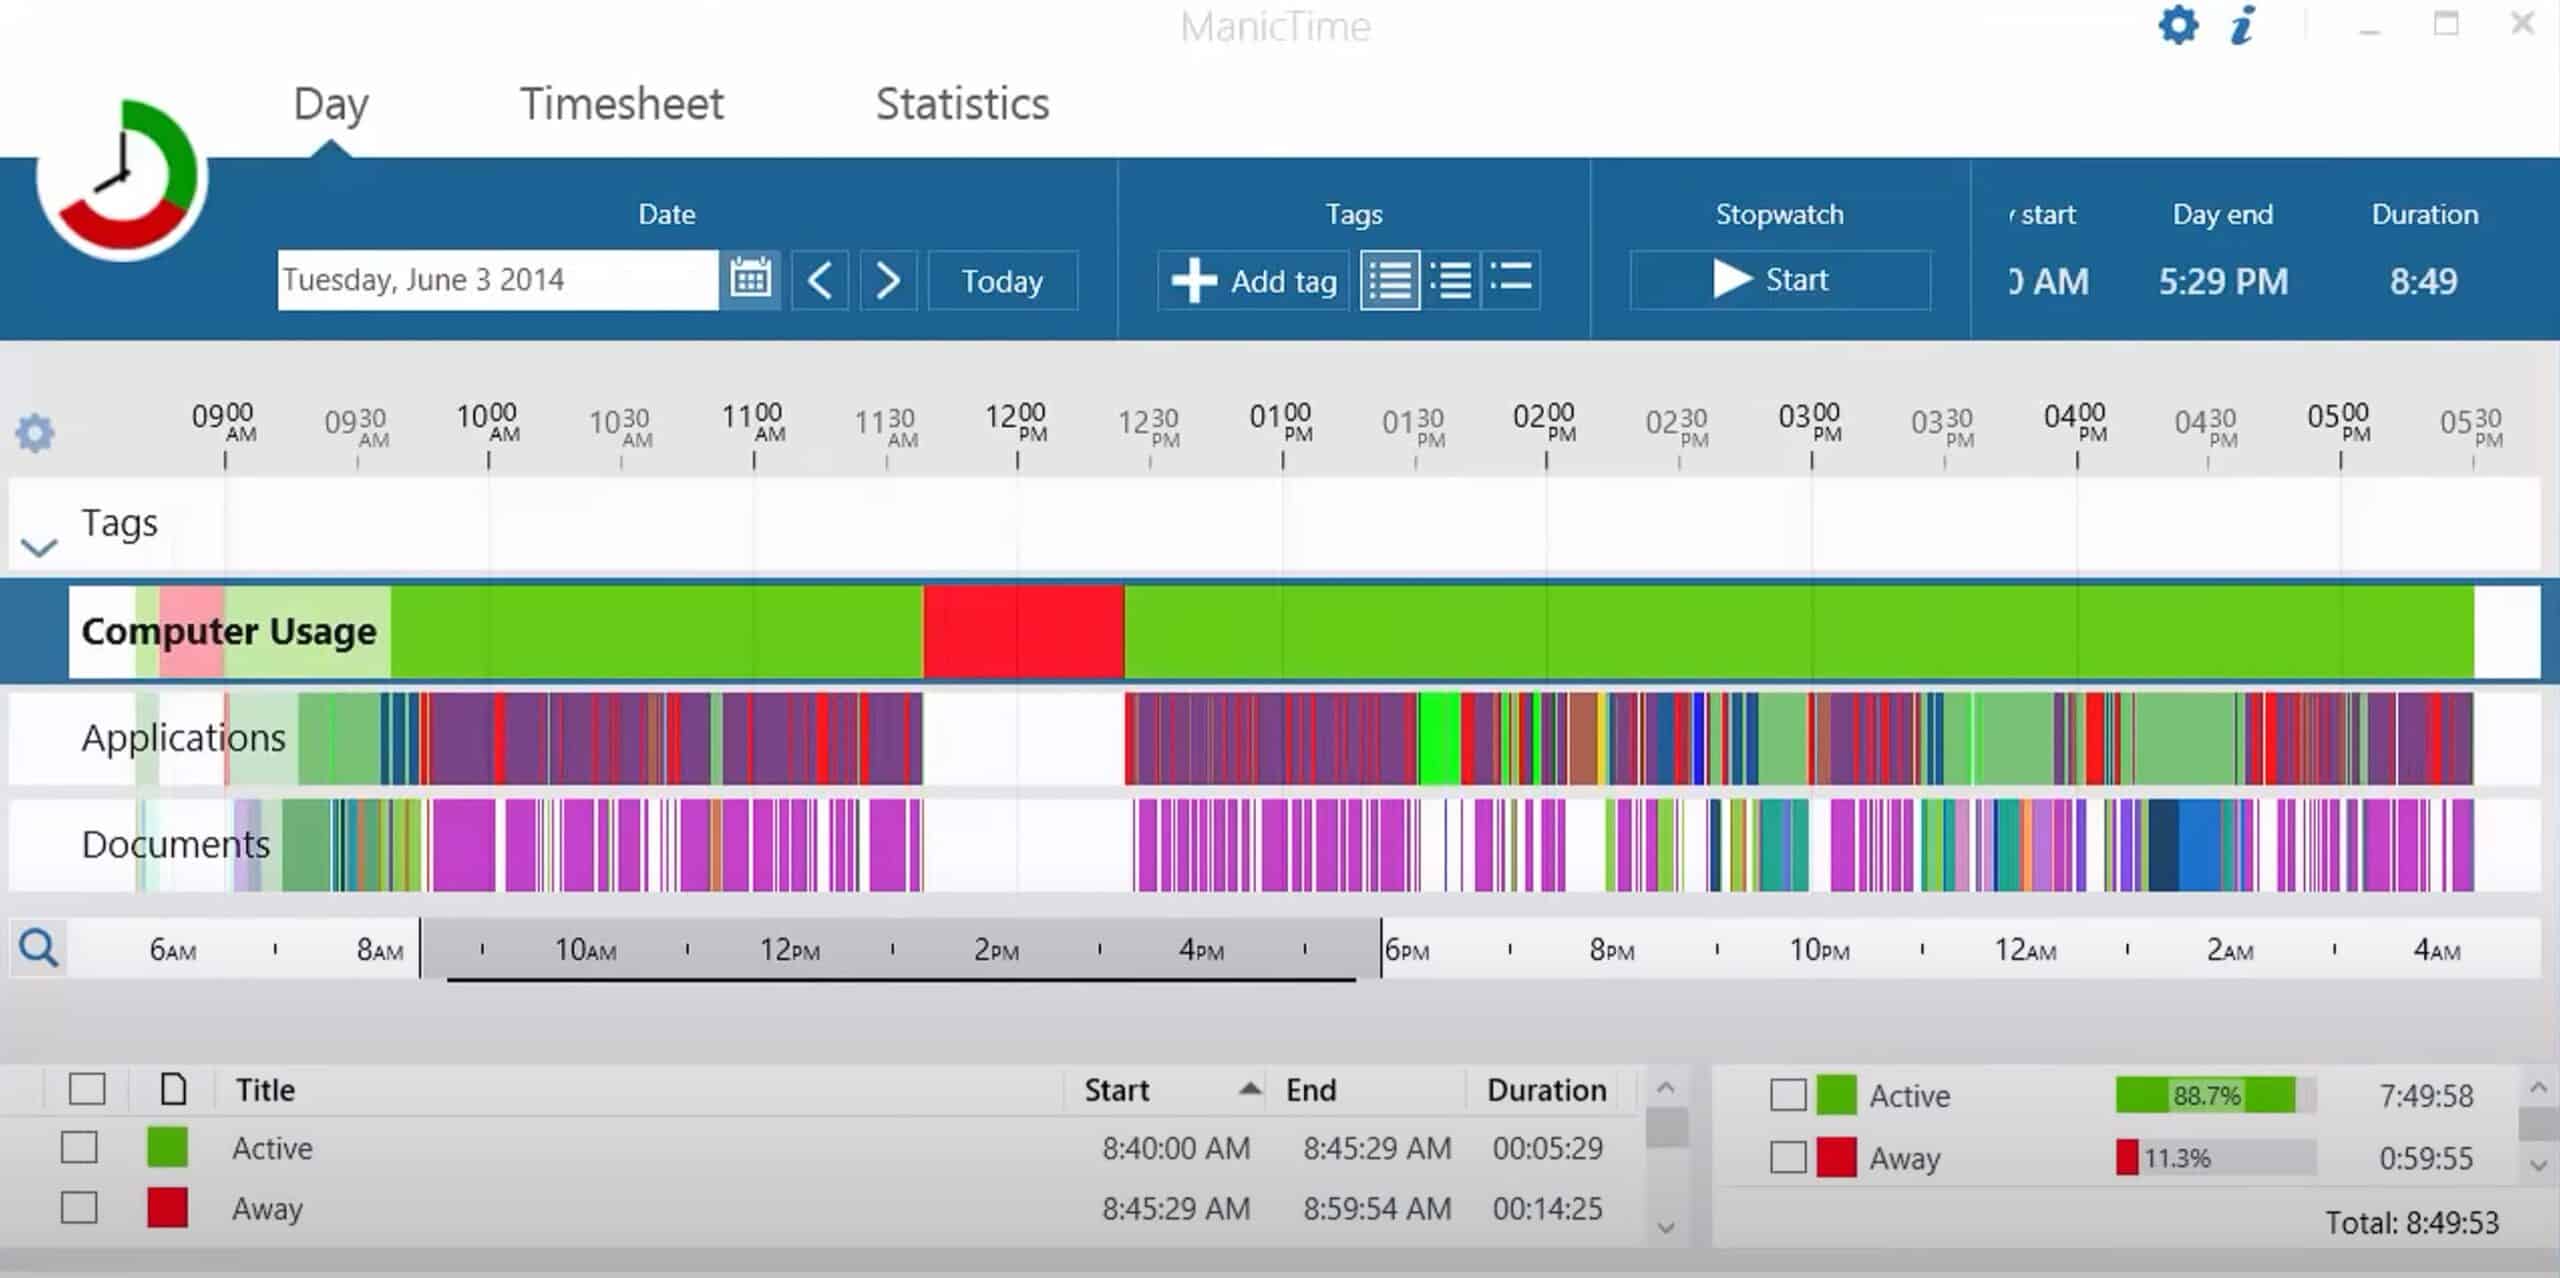Select the third tag list view icon
The image size is (2560, 1278).
[x=1510, y=280]
